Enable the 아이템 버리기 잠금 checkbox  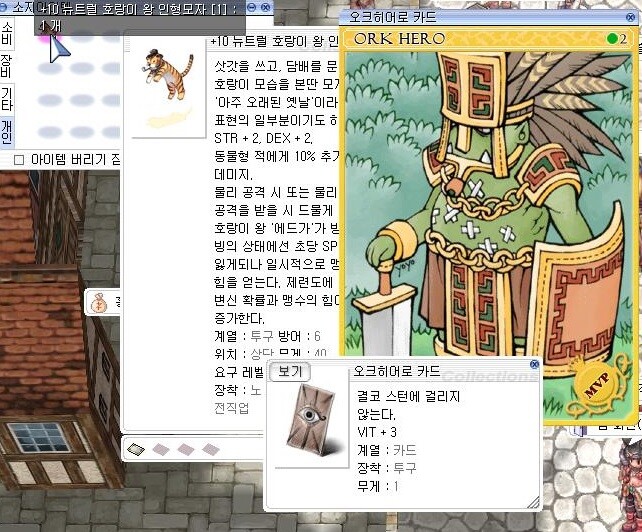(18, 159)
